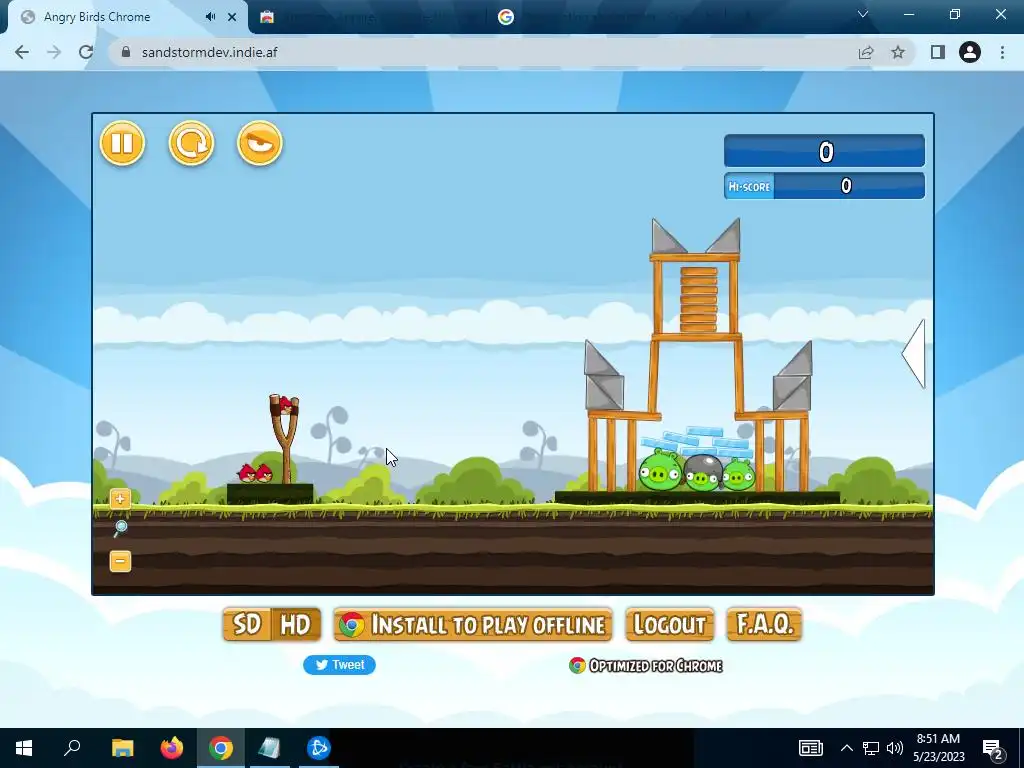Click the browser forward arrow
This screenshot has width=1024, height=768.
(x=54, y=52)
